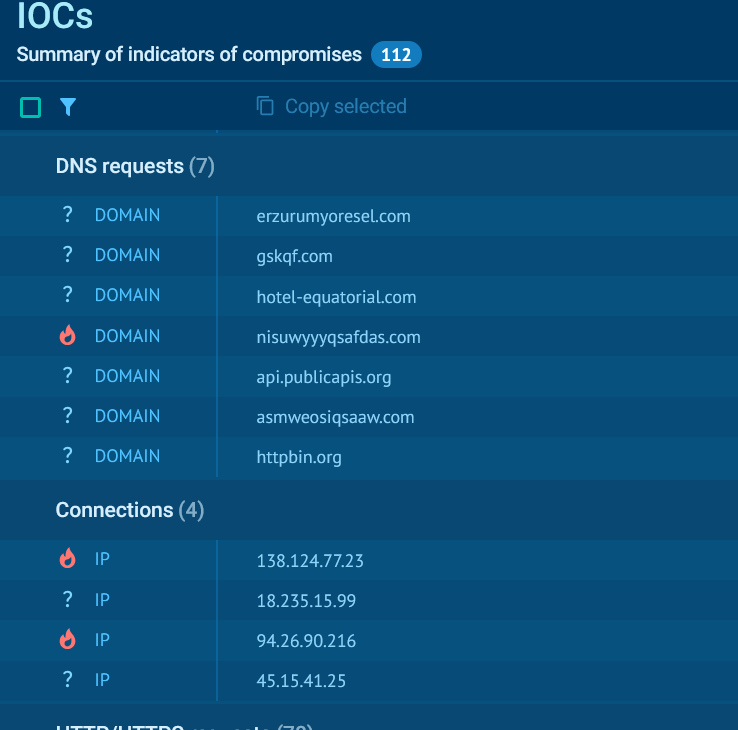Open the IOC filter funnel
Image resolution: width=738 pixels, height=730 pixels.
(x=68, y=107)
